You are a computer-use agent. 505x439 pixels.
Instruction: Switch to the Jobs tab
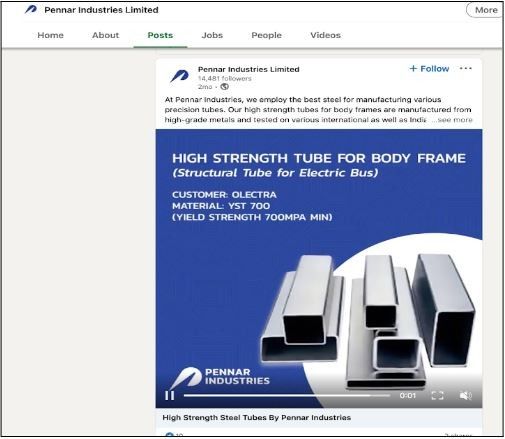212,35
